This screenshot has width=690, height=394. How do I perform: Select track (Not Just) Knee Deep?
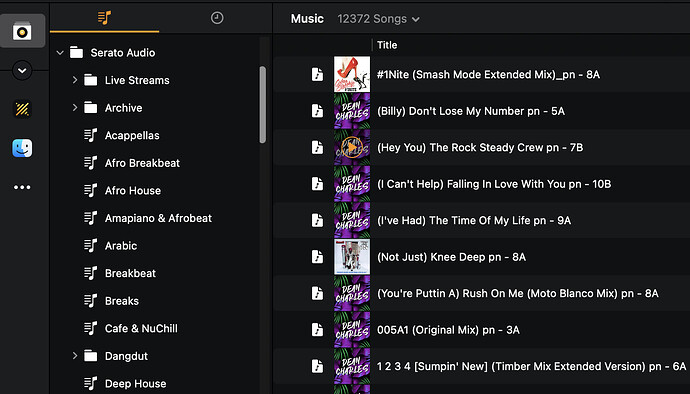click(451, 257)
